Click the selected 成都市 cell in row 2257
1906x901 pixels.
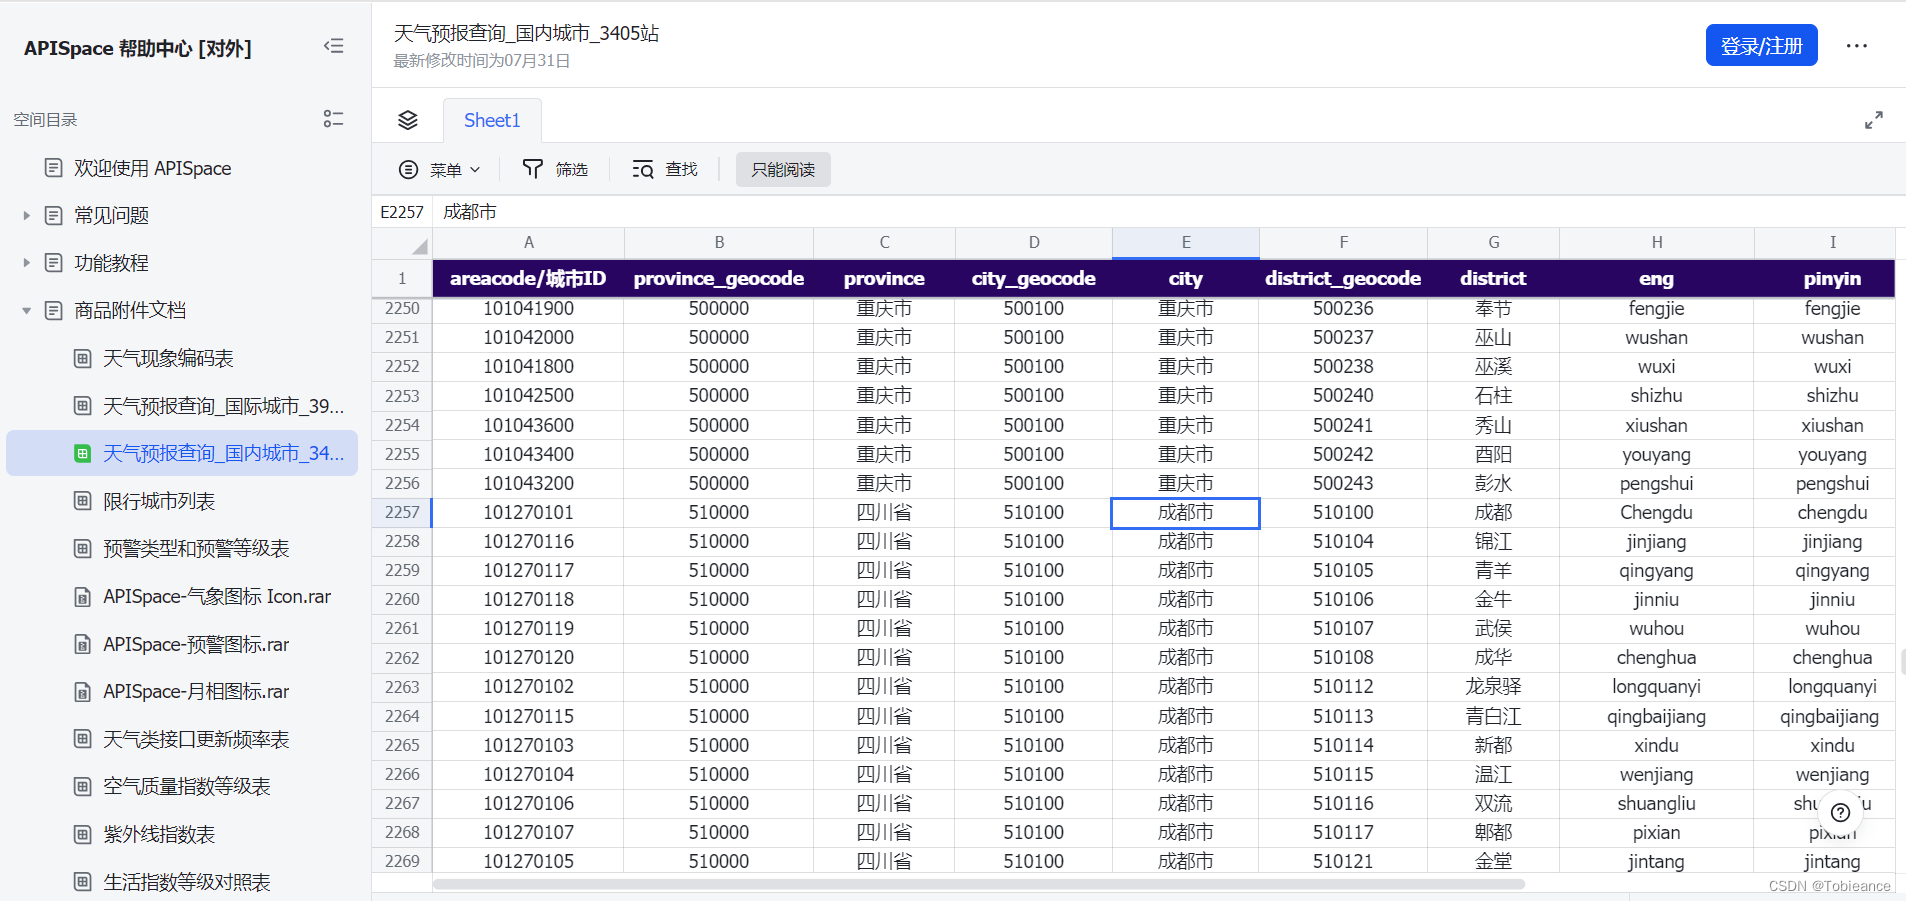[x=1186, y=513]
